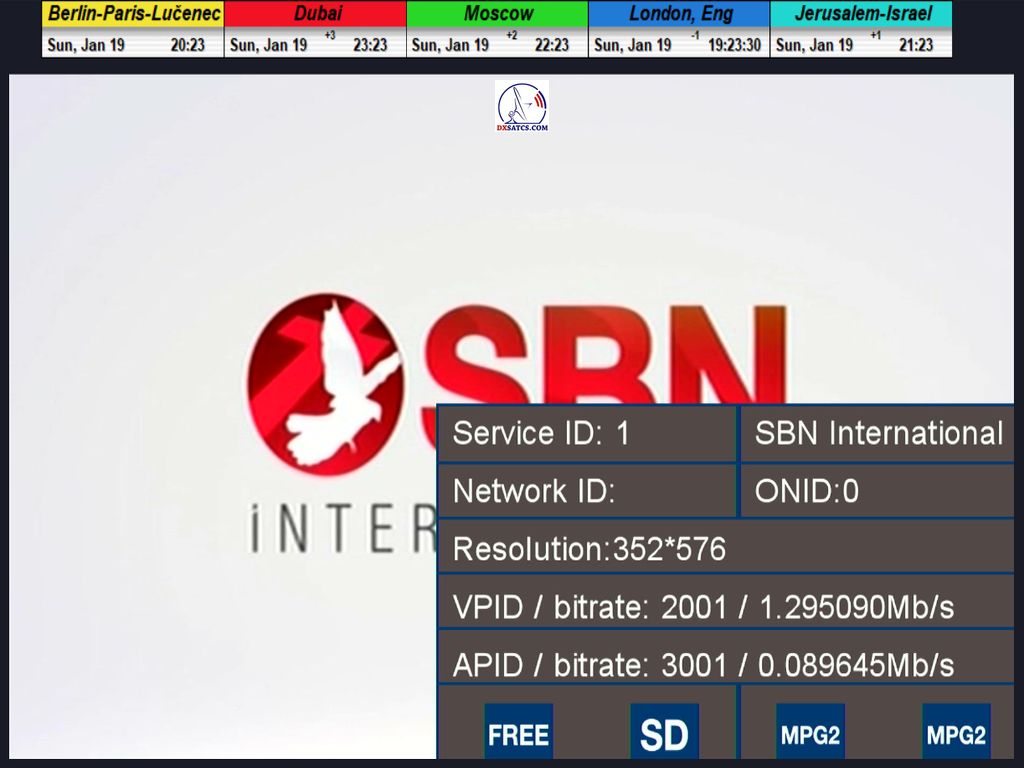
Task: Click the MPG2 badge next to SD
Action: click(810, 736)
